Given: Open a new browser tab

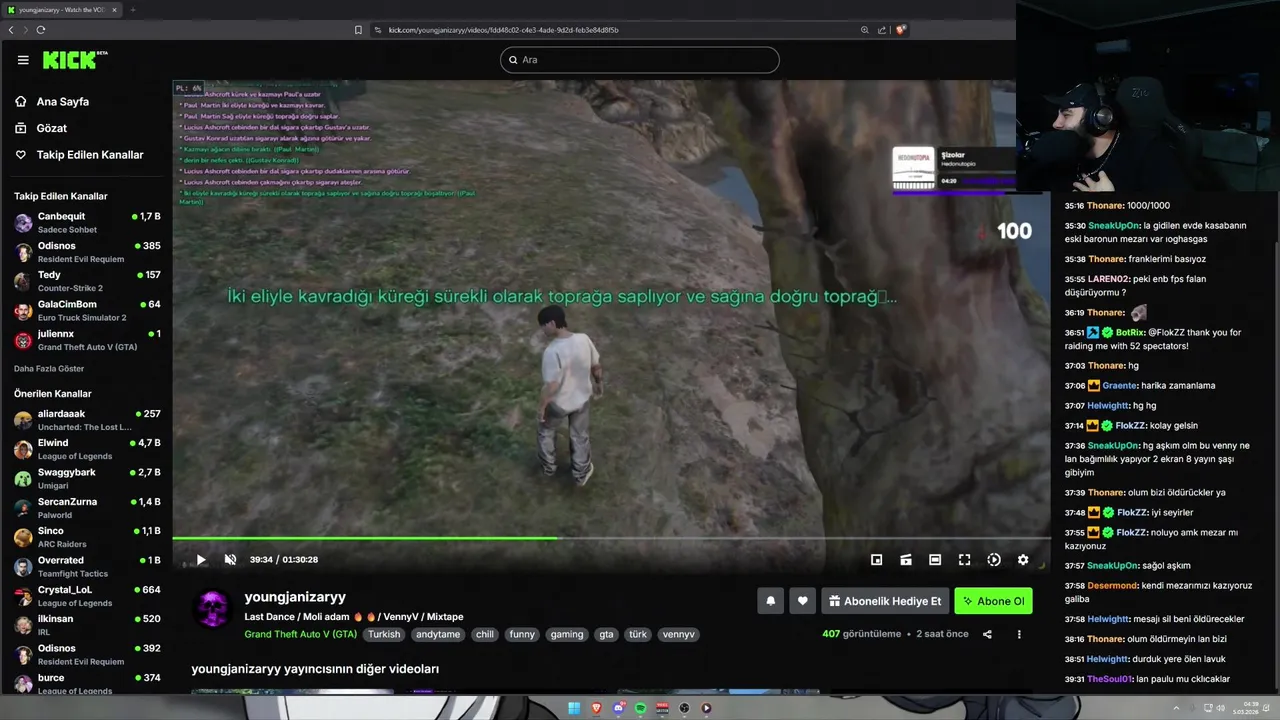Looking at the screenshot, I should pyautogui.click(x=132, y=10).
